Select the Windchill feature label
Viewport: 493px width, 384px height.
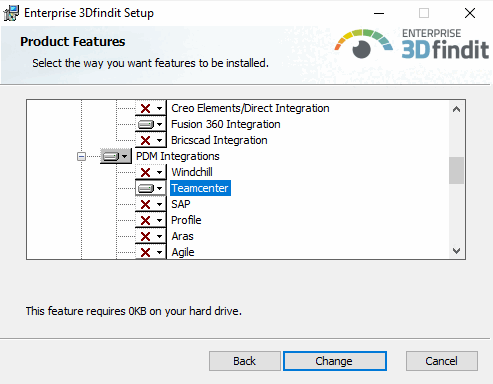tap(192, 172)
